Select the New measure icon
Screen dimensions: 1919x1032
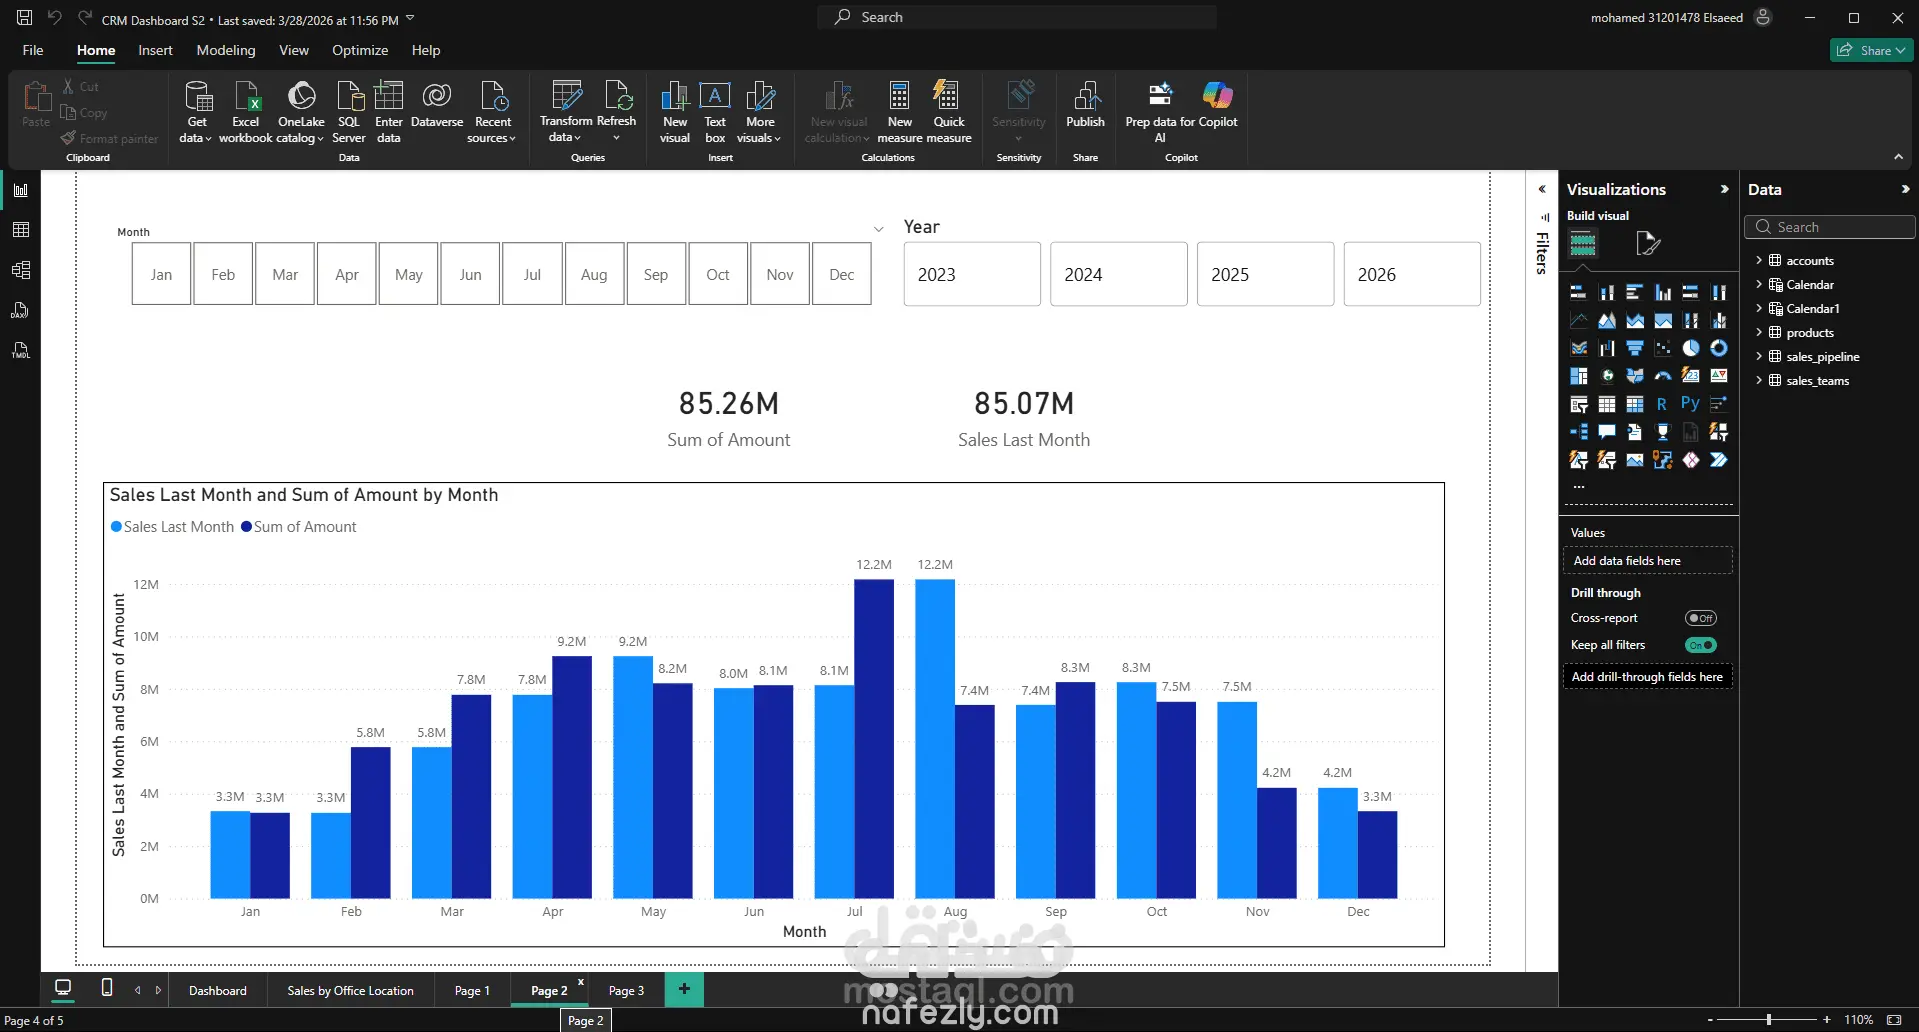pyautogui.click(x=899, y=110)
